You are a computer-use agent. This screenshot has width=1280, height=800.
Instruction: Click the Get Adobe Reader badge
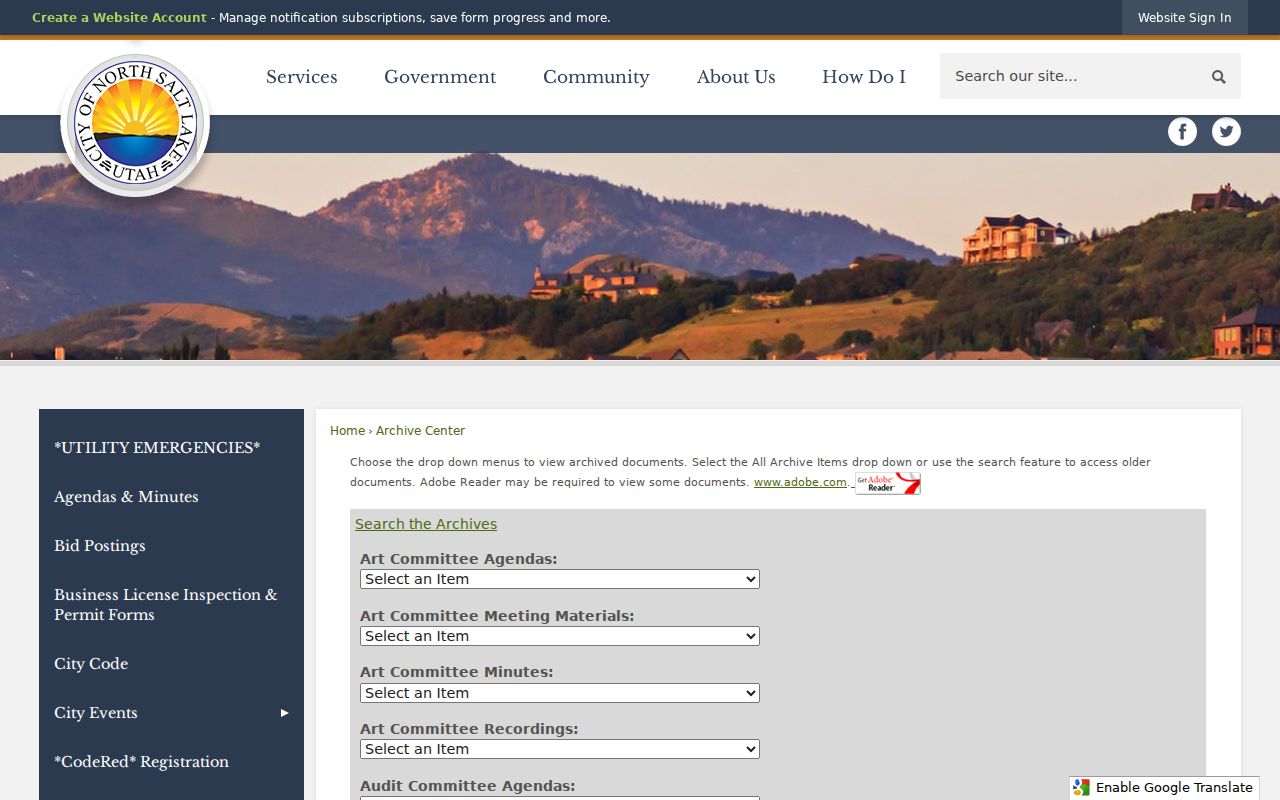click(887, 483)
